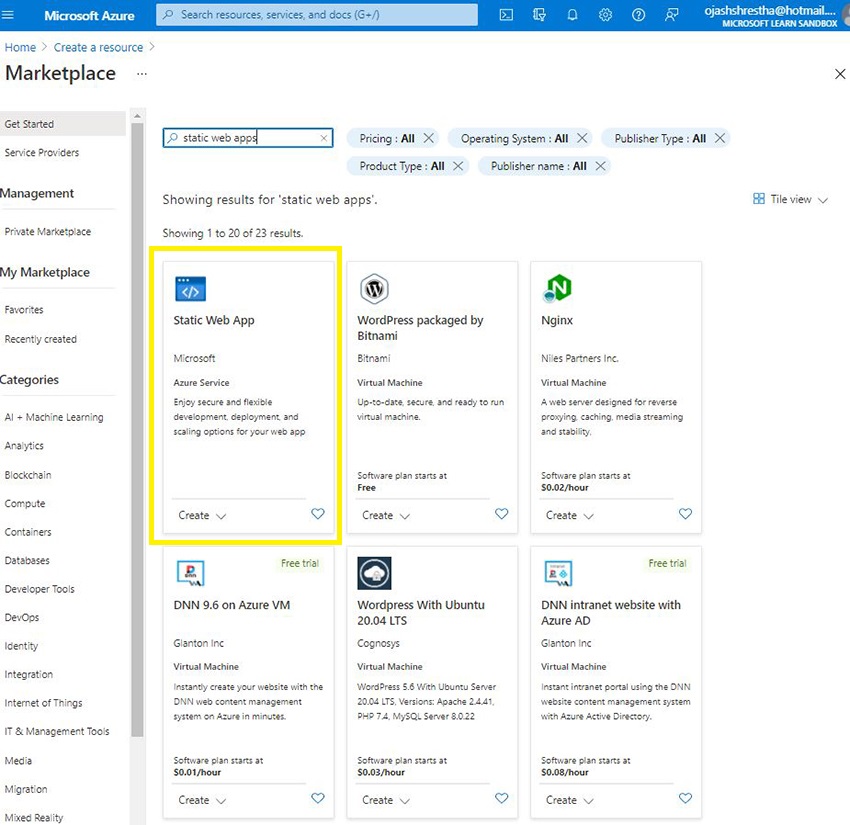Open Favorites under My Marketplace
This screenshot has width=850, height=825.
24,310
